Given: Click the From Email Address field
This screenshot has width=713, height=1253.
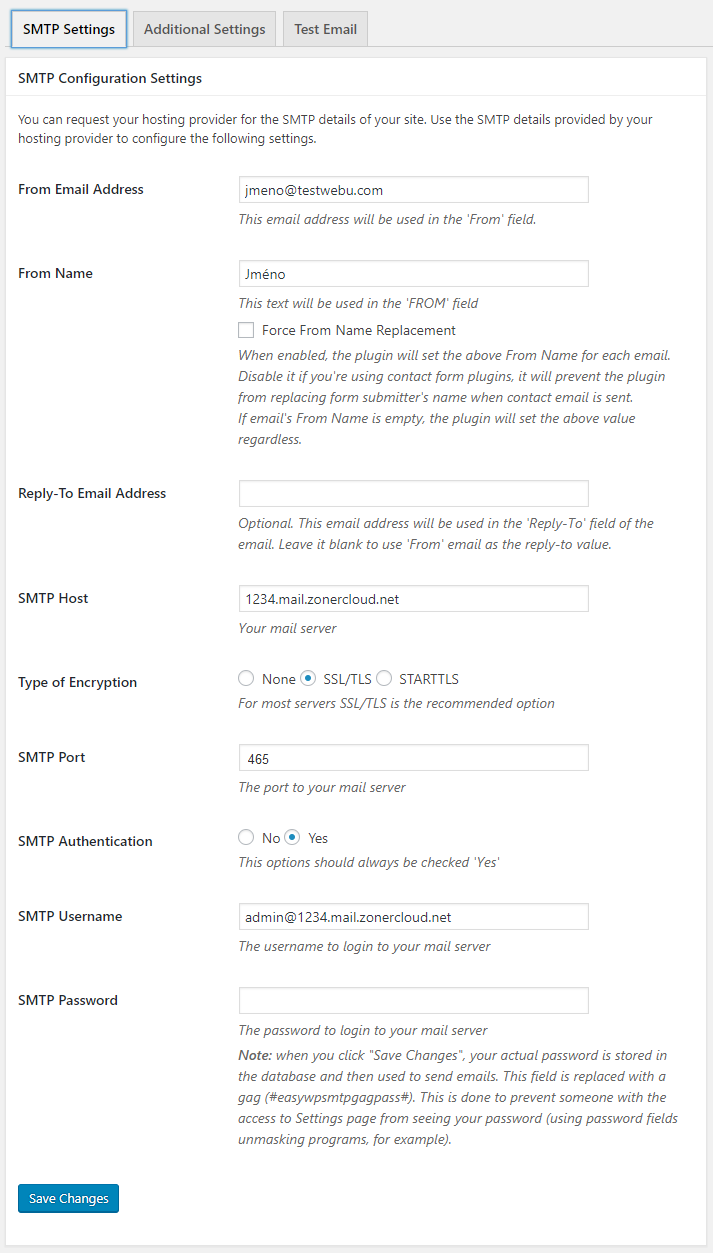Looking at the screenshot, I should tap(413, 190).
